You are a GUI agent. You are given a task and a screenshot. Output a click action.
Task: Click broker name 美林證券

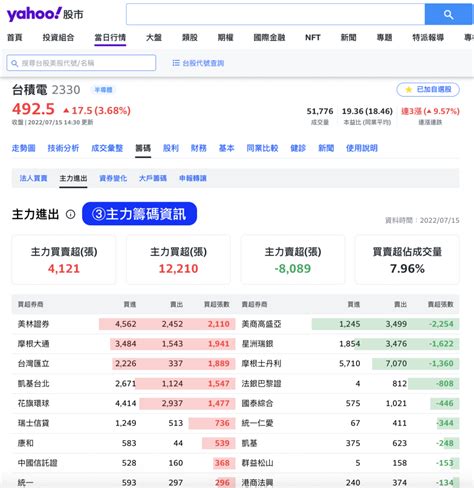tap(33, 324)
